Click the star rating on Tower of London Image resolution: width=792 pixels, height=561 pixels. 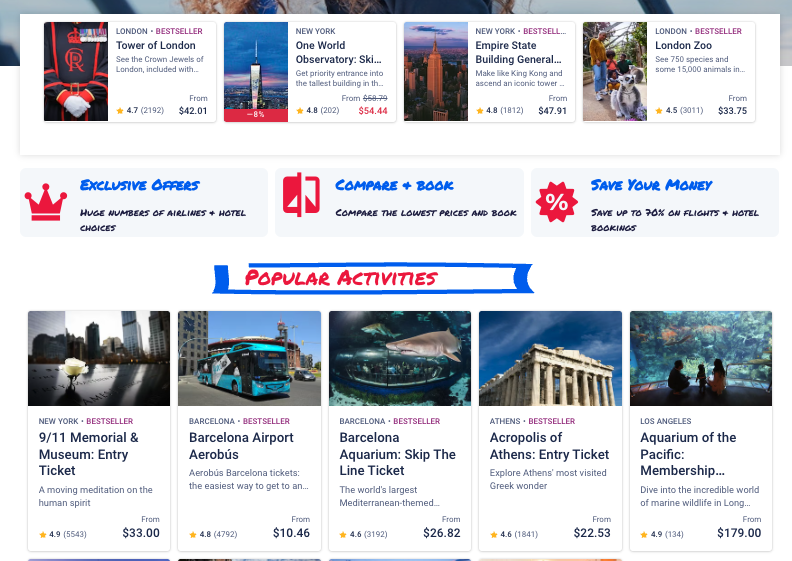point(140,111)
